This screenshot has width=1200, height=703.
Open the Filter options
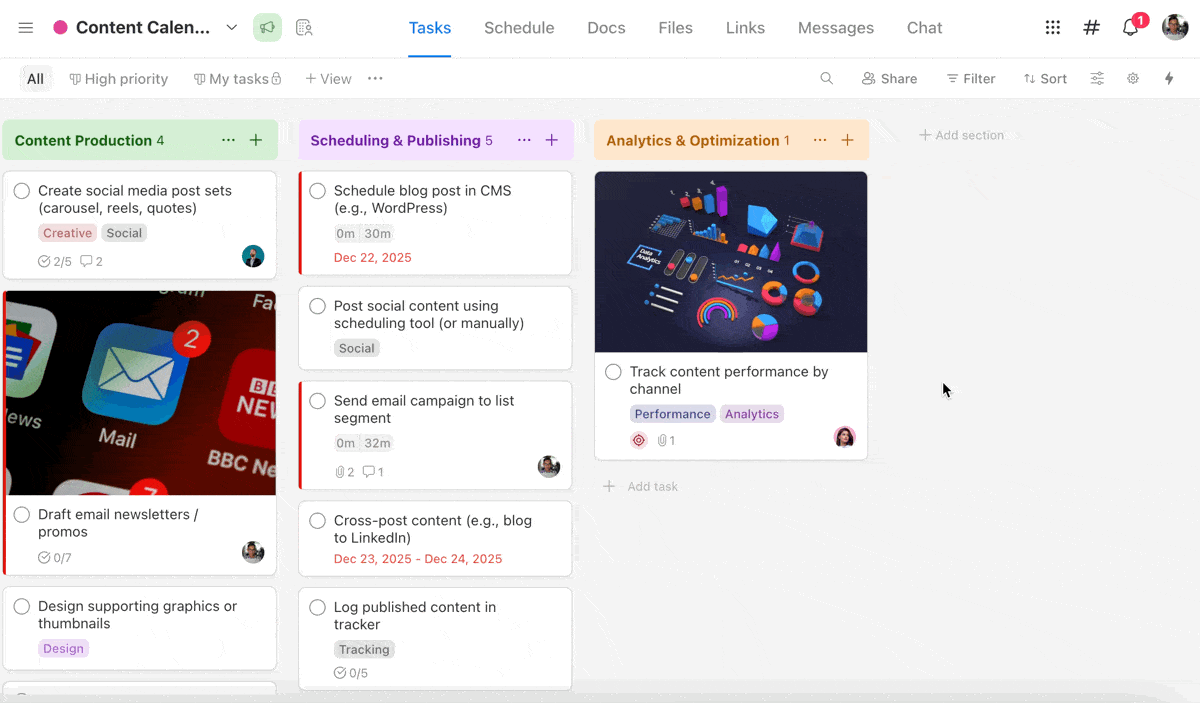(971, 79)
